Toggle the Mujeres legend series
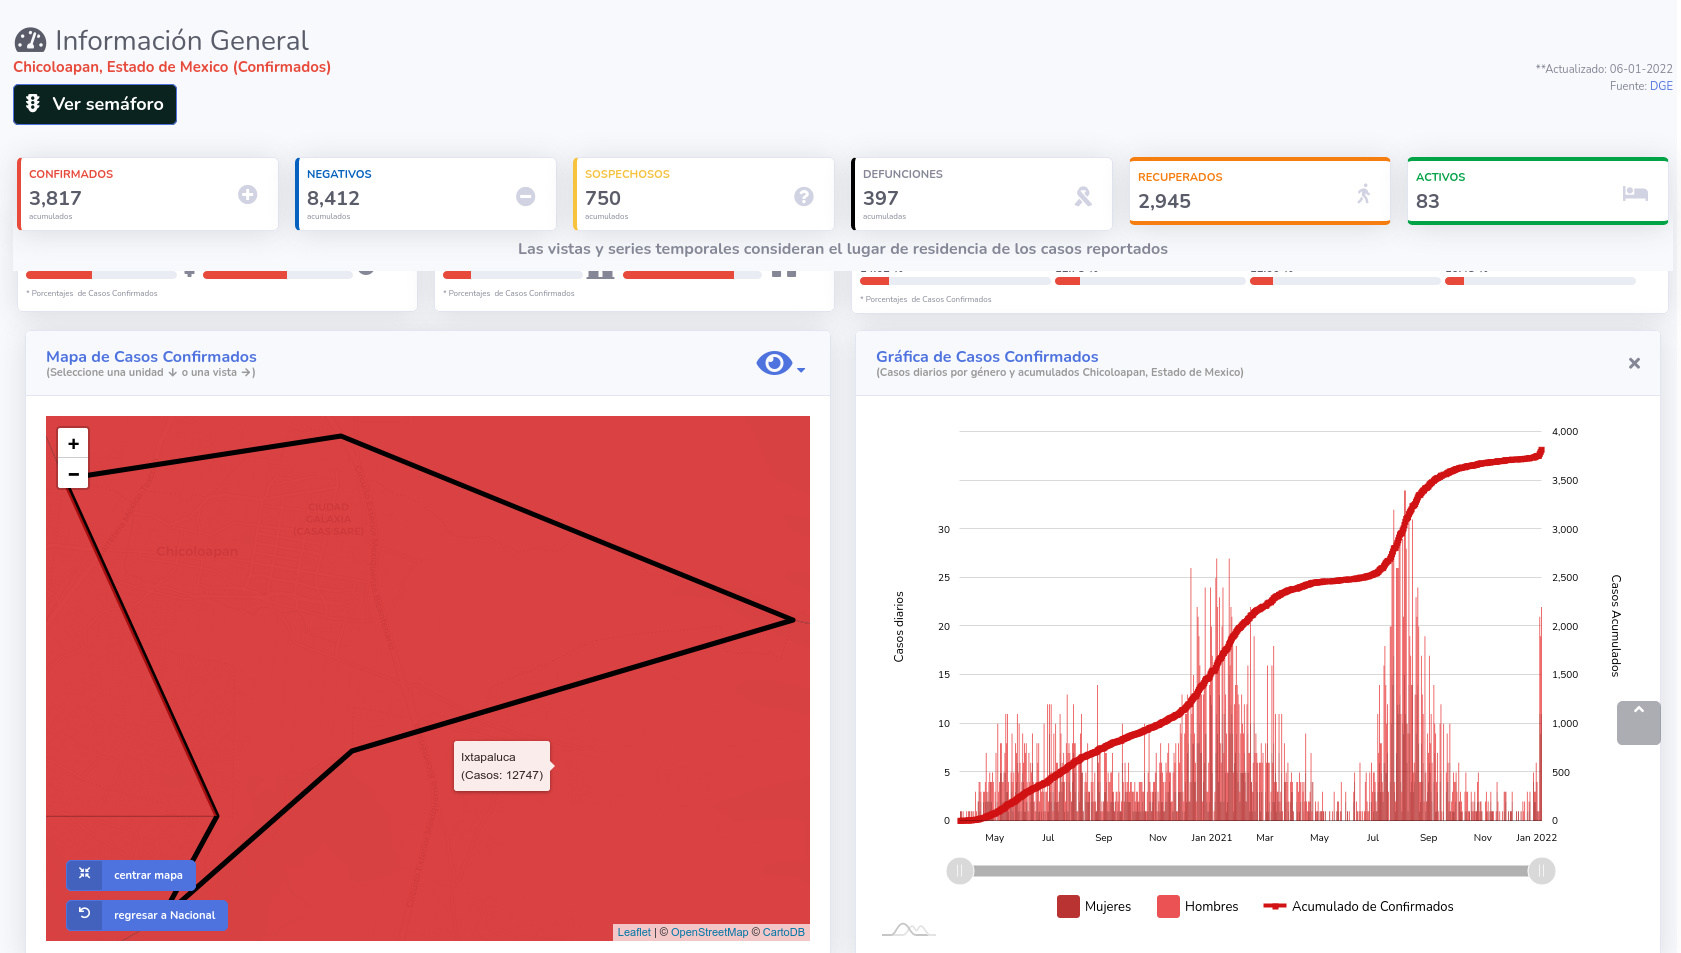The image size is (1681, 953). click(x=1094, y=906)
